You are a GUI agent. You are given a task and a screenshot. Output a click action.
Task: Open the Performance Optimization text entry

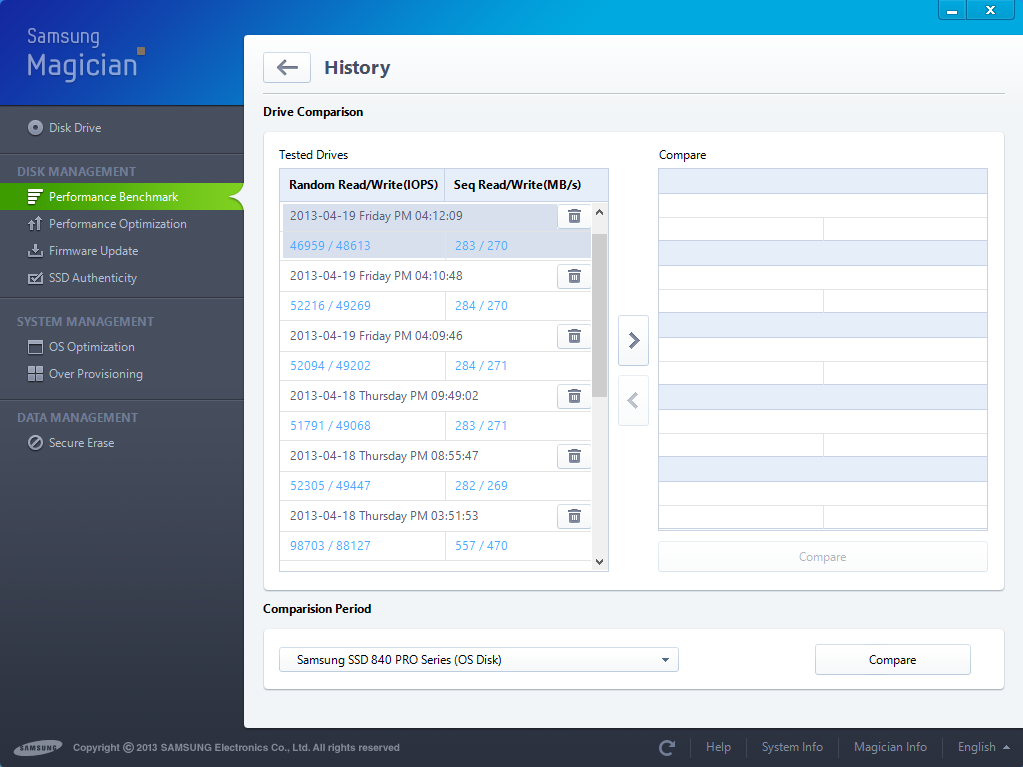(117, 224)
